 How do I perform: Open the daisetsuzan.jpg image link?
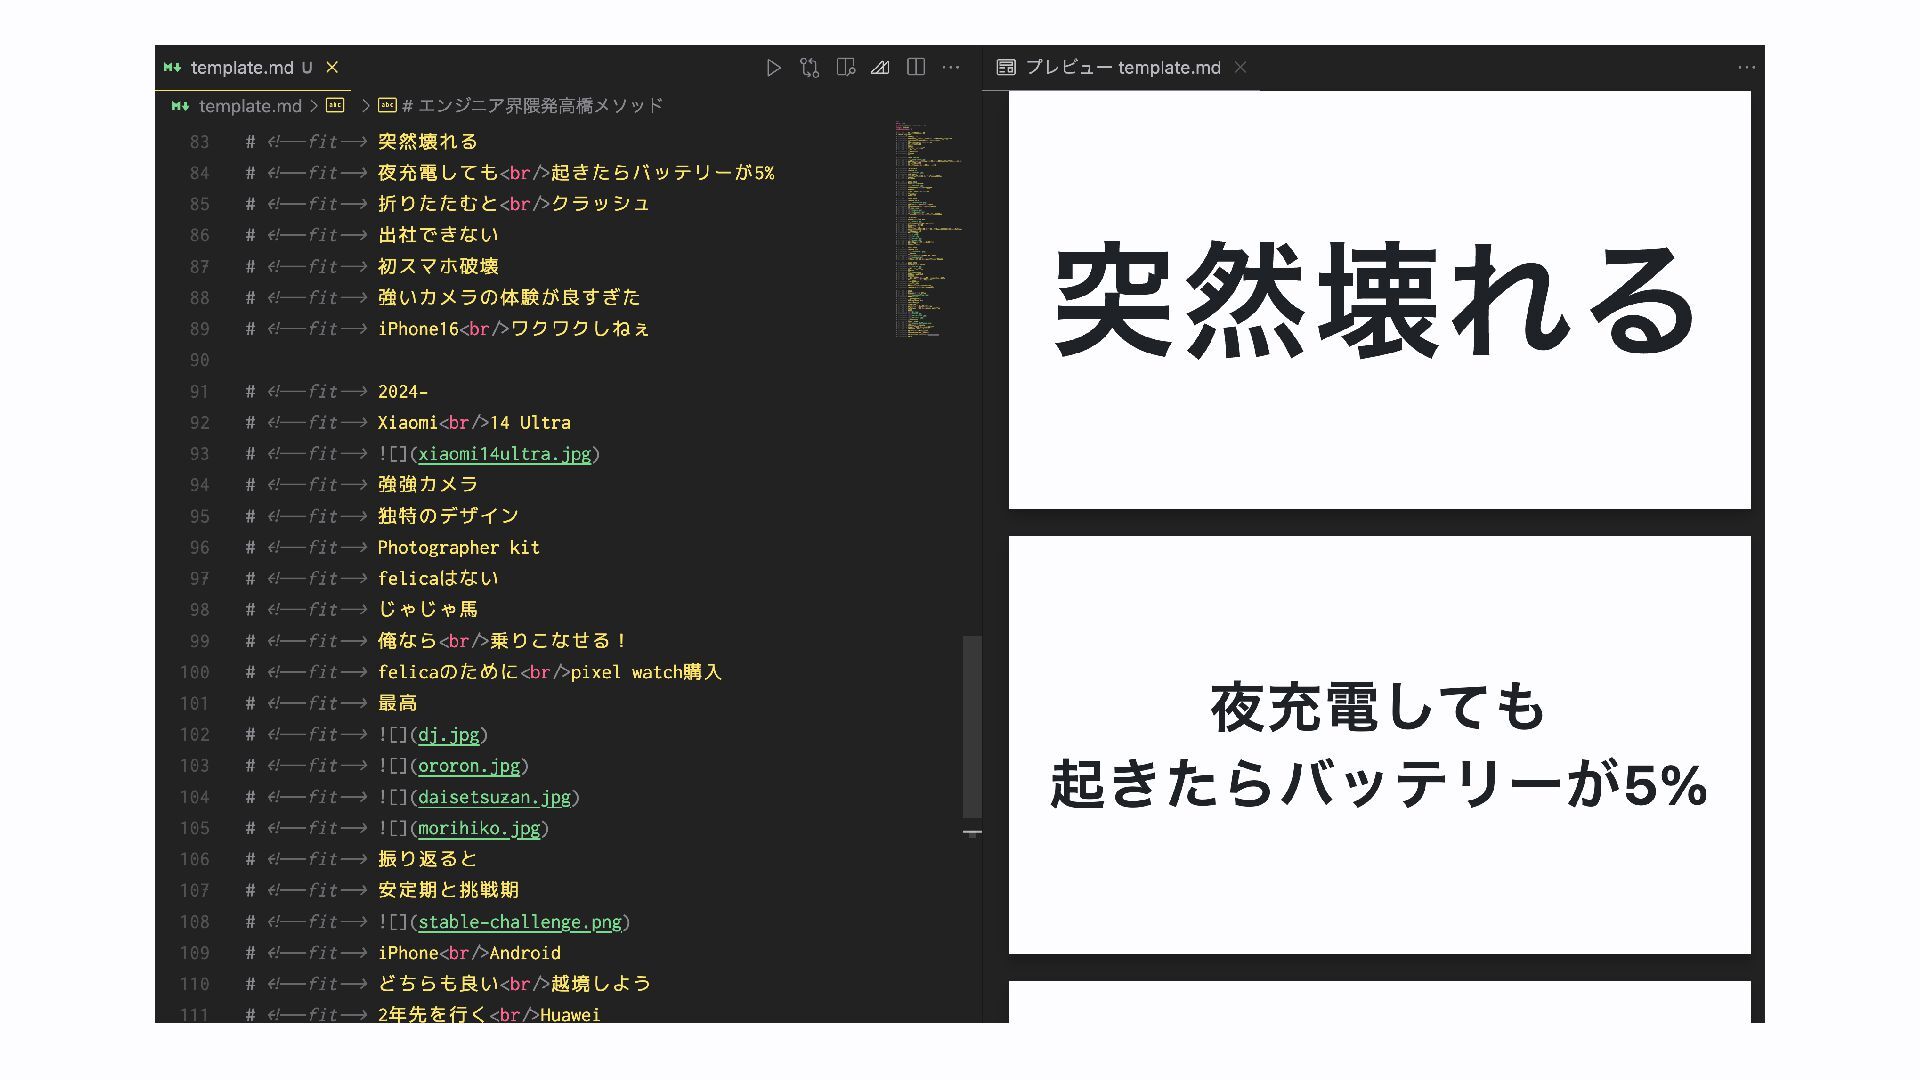pyautogui.click(x=494, y=797)
